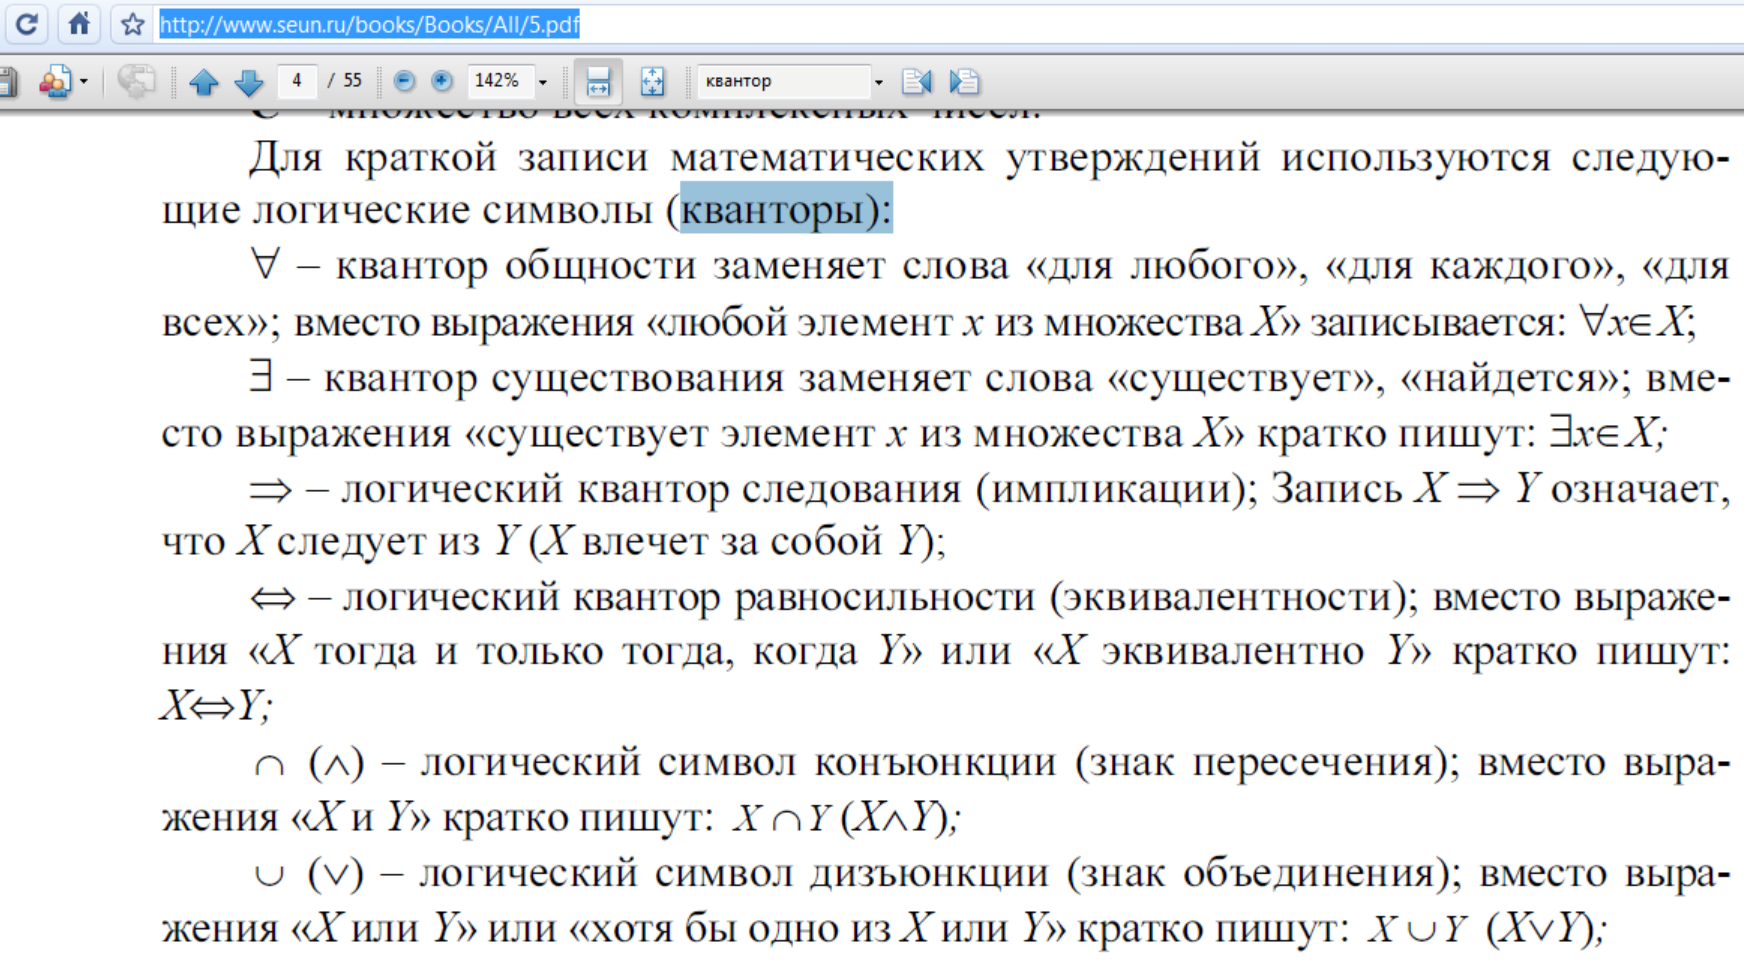Reload the page with the refresh button
1744x977 pixels.
point(27,24)
